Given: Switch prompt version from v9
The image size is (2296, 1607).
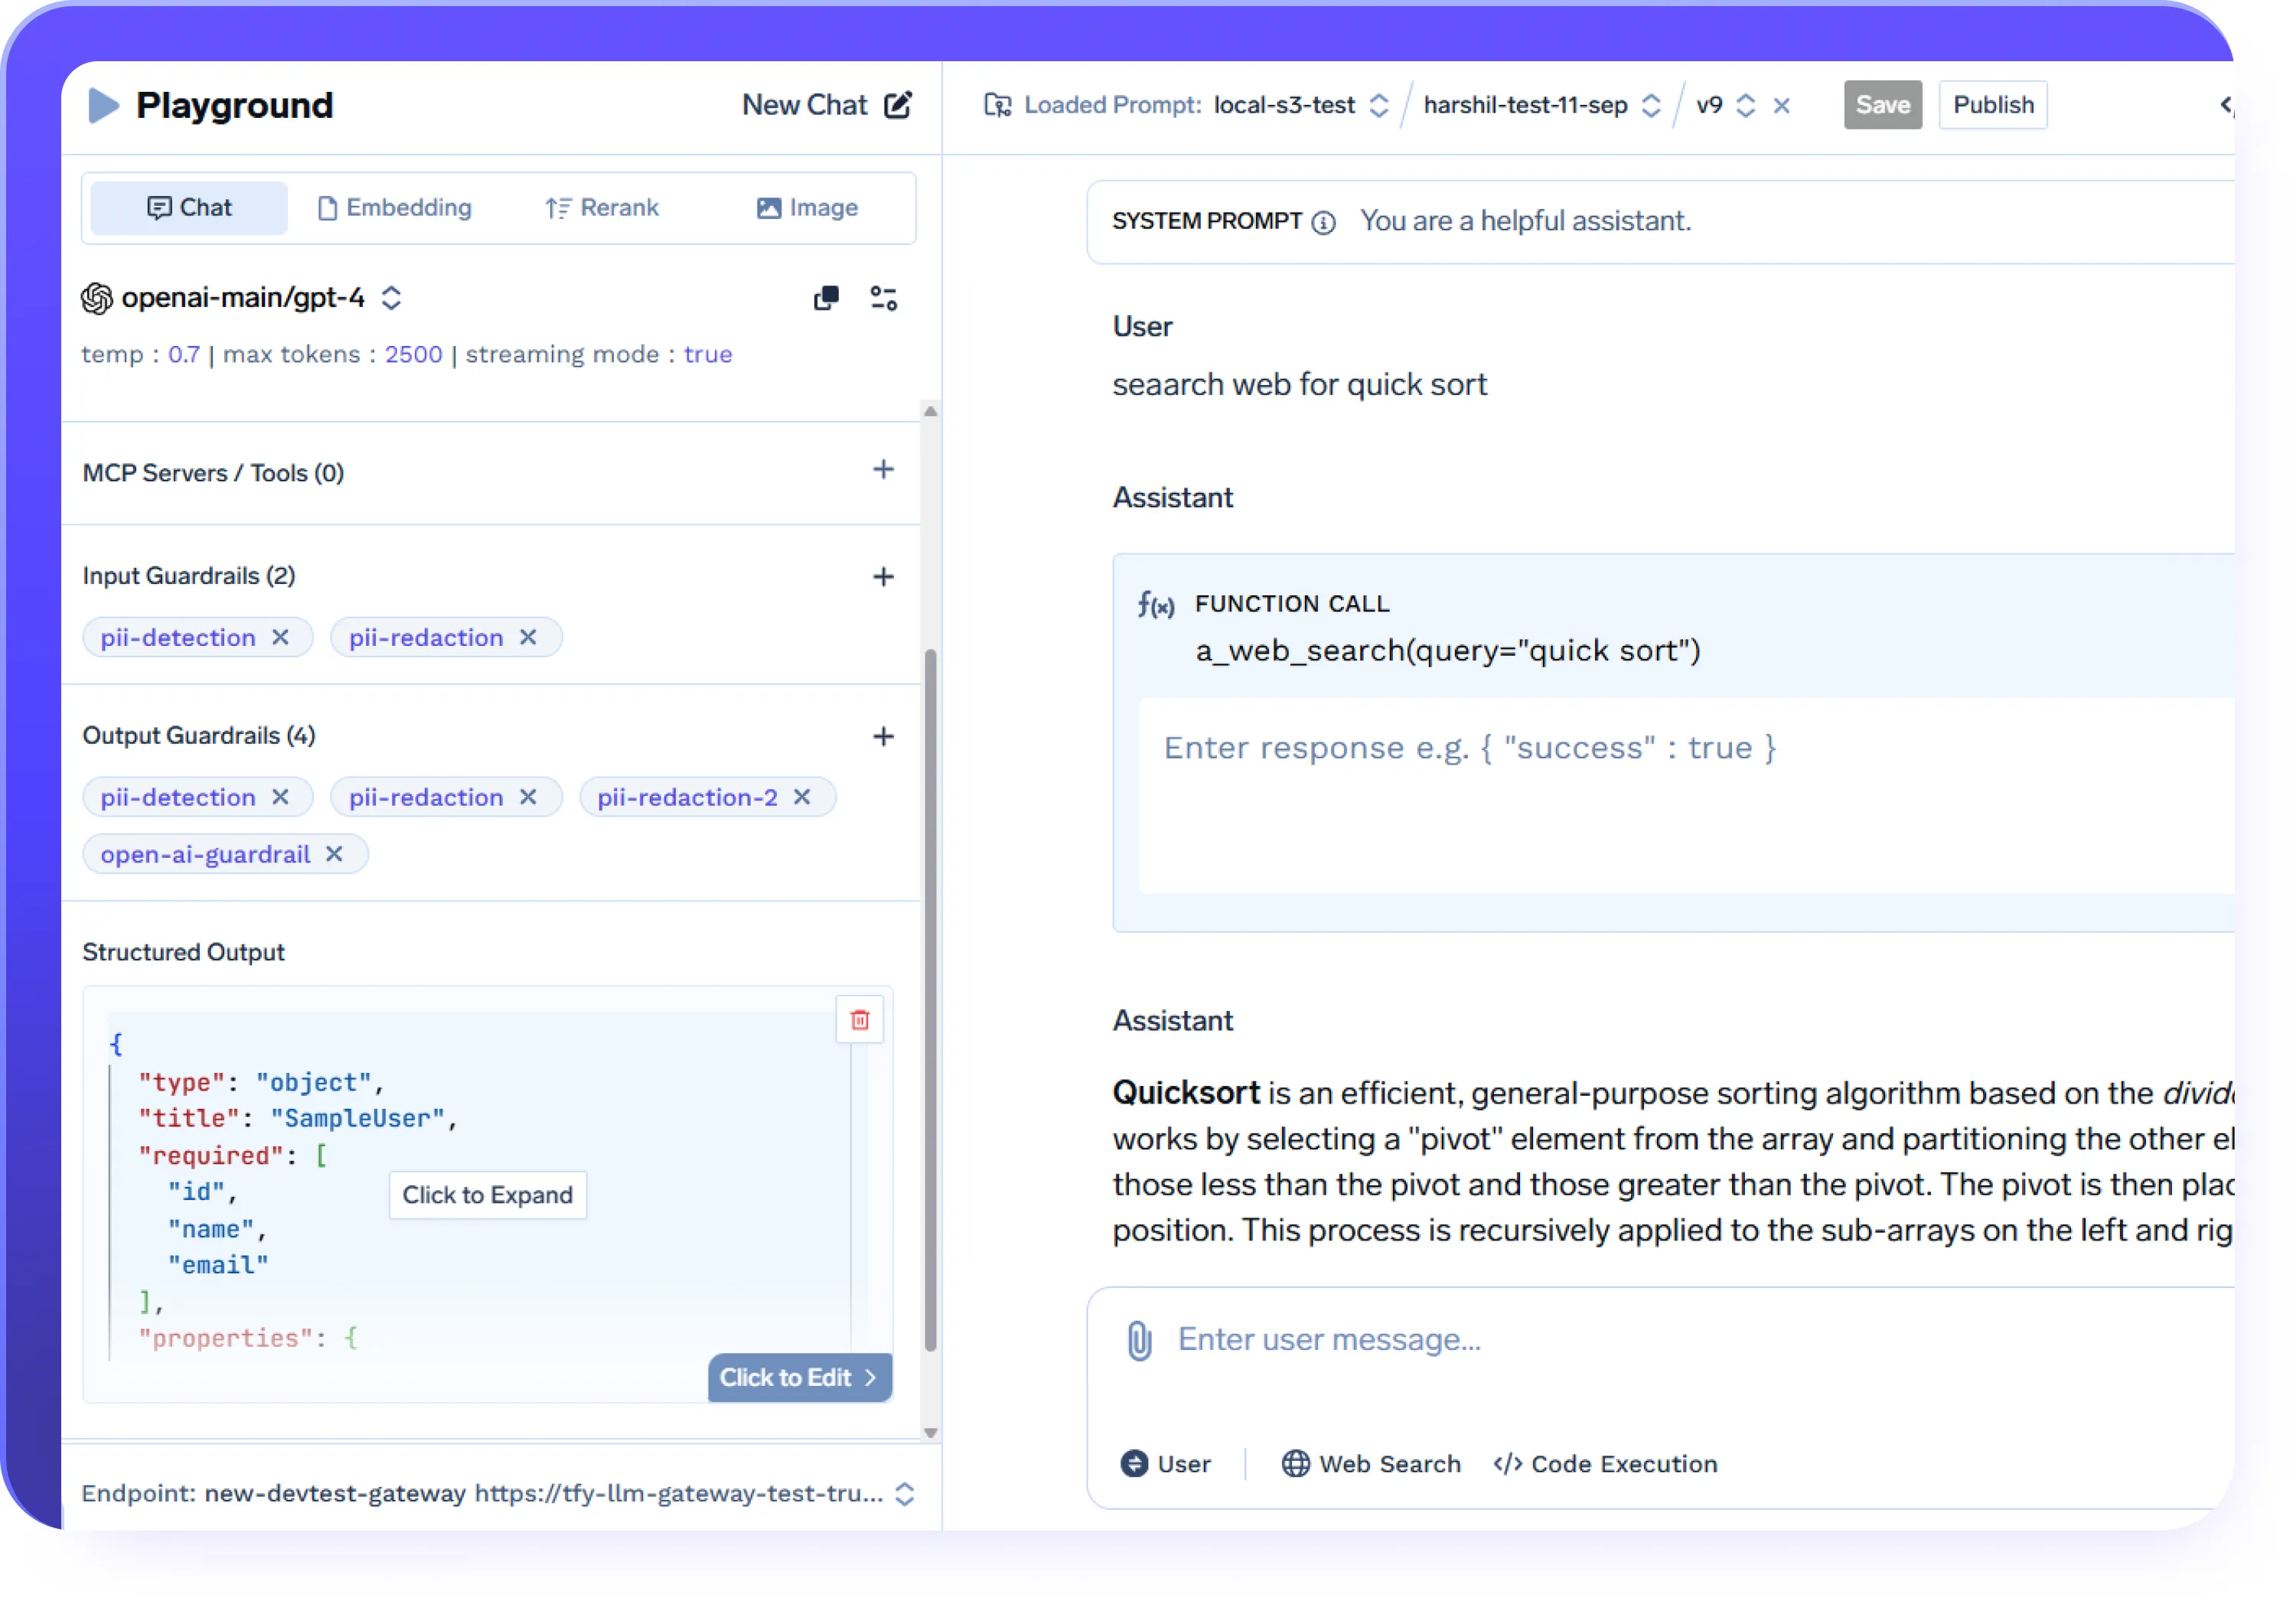Looking at the screenshot, I should (1746, 104).
